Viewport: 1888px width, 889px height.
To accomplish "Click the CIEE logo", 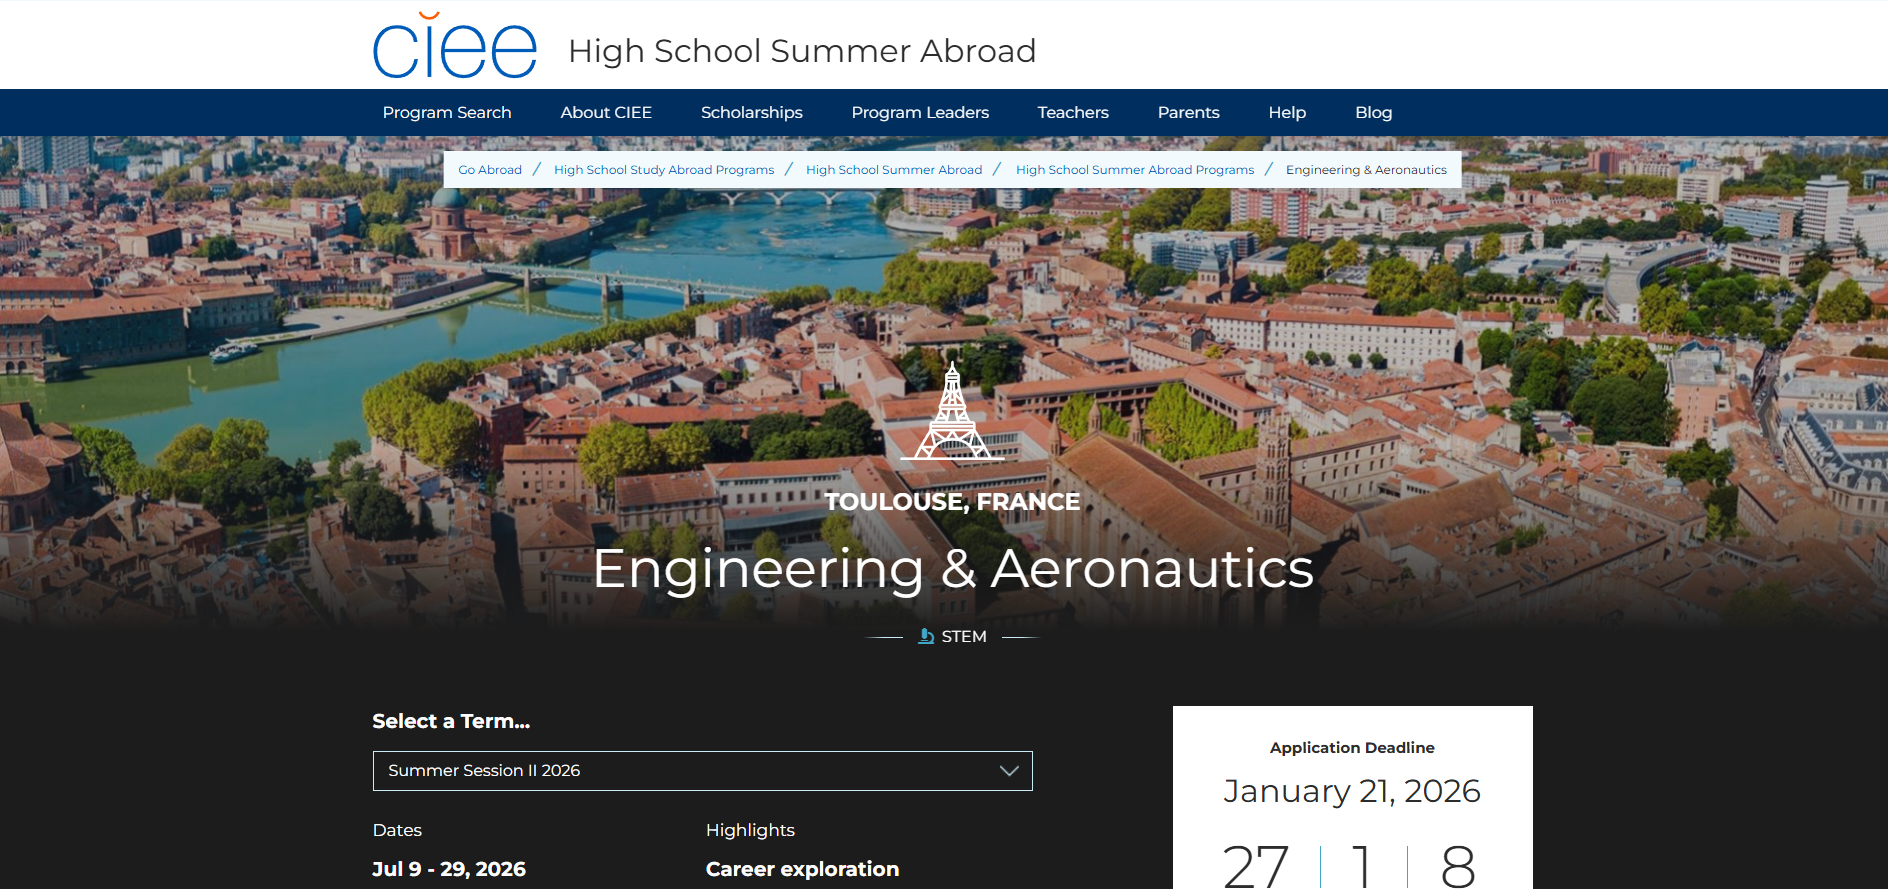I will click(x=455, y=47).
